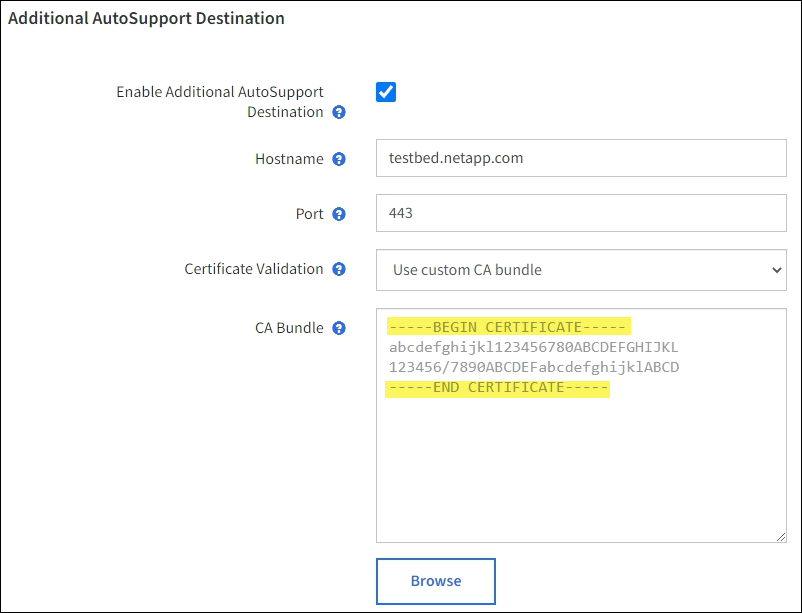
Task: Focus the Hostname field containing testbed.netapp.com
Action: point(581,158)
